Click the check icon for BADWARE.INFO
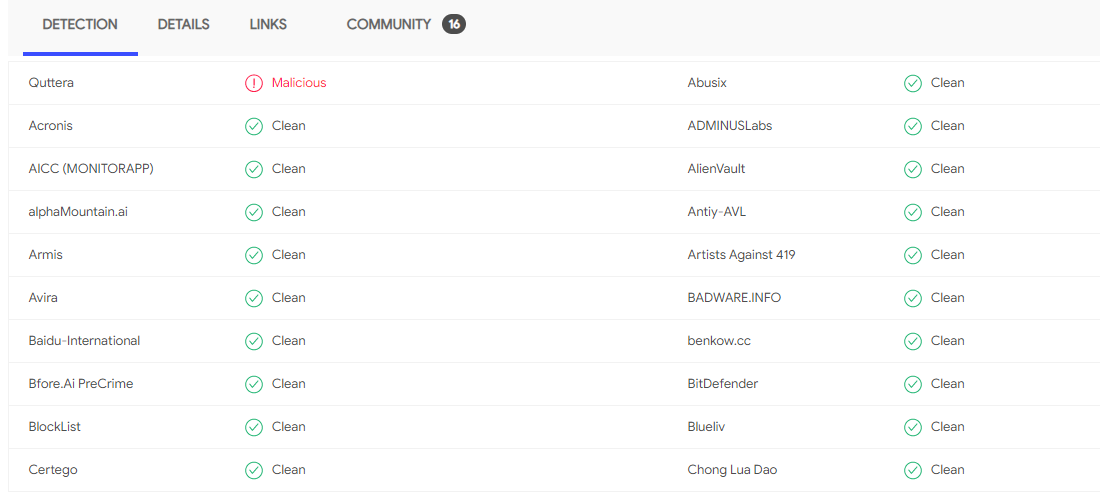This screenshot has width=1100, height=492. coord(913,298)
